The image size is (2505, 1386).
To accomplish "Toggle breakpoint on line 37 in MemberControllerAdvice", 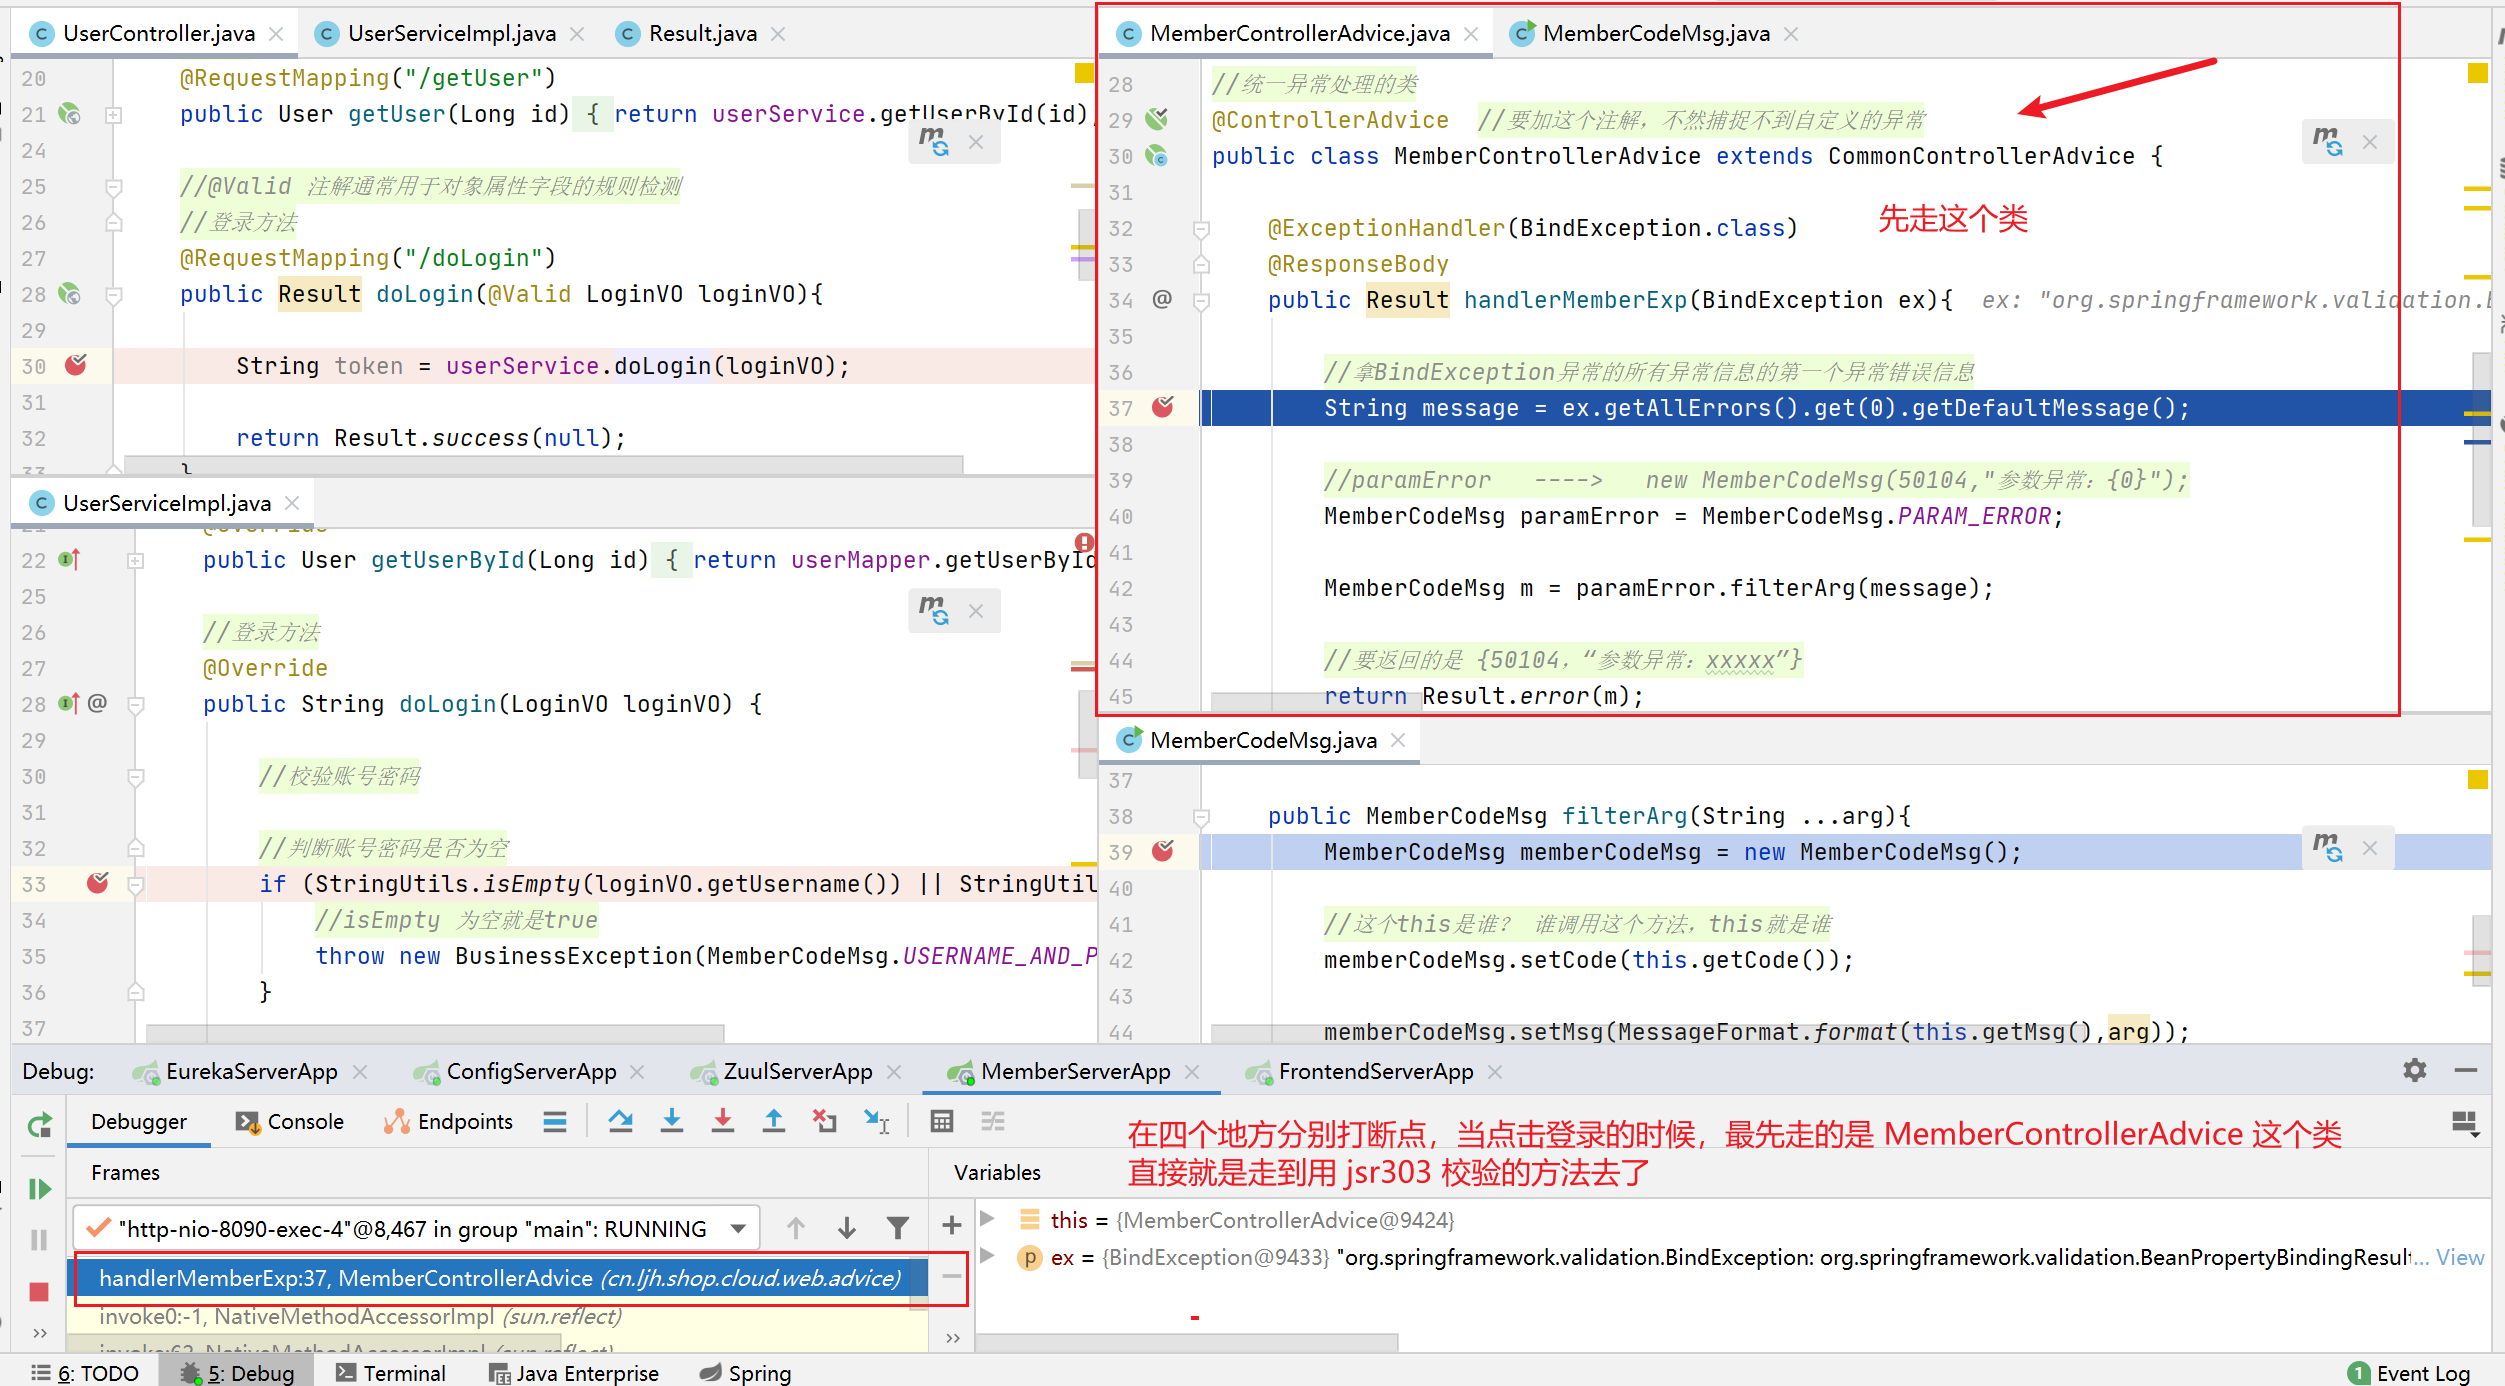I will tap(1162, 407).
